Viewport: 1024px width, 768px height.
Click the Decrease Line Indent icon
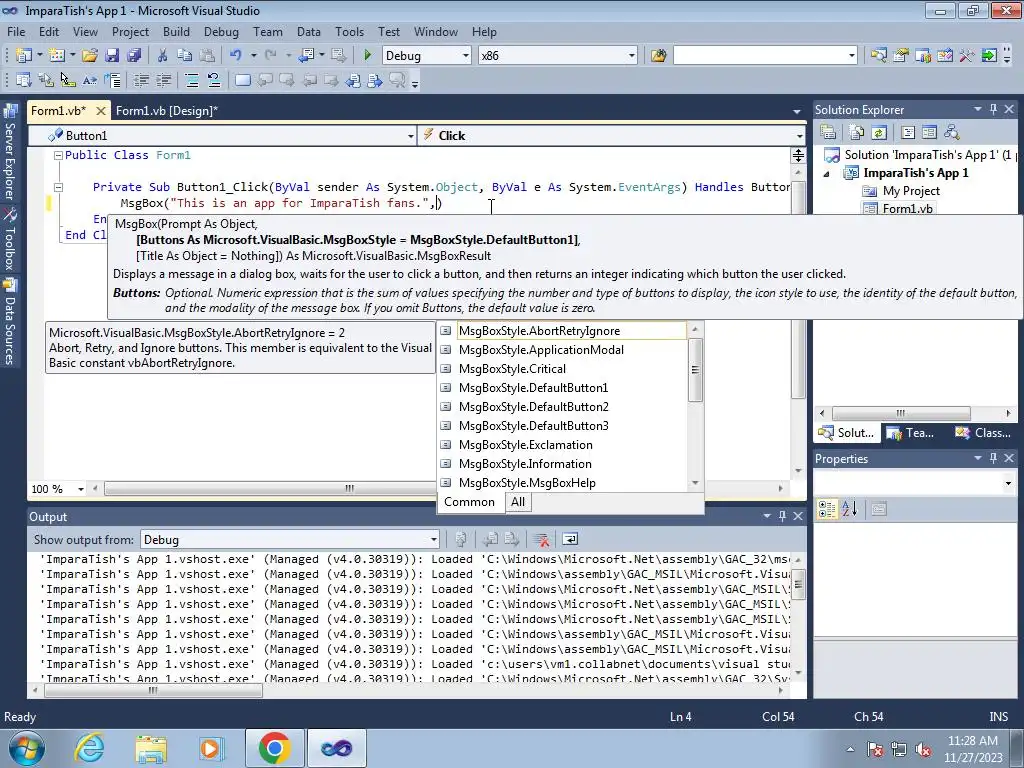141,80
